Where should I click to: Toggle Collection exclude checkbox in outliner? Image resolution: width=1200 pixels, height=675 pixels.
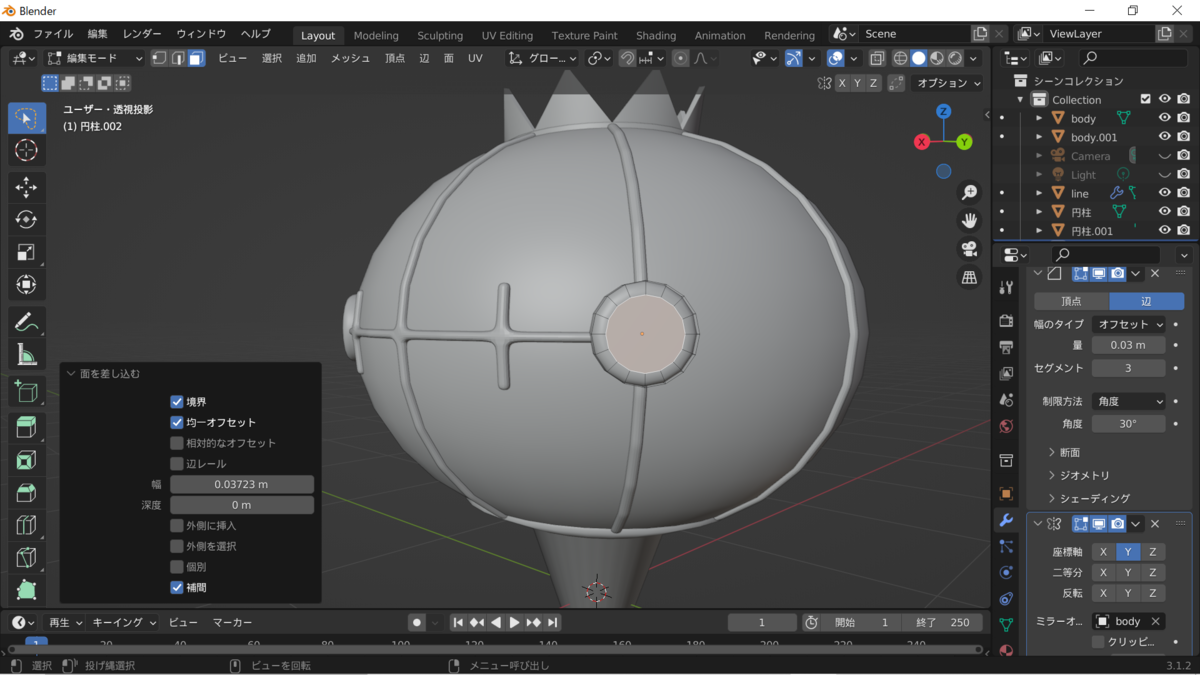pyautogui.click(x=1146, y=99)
